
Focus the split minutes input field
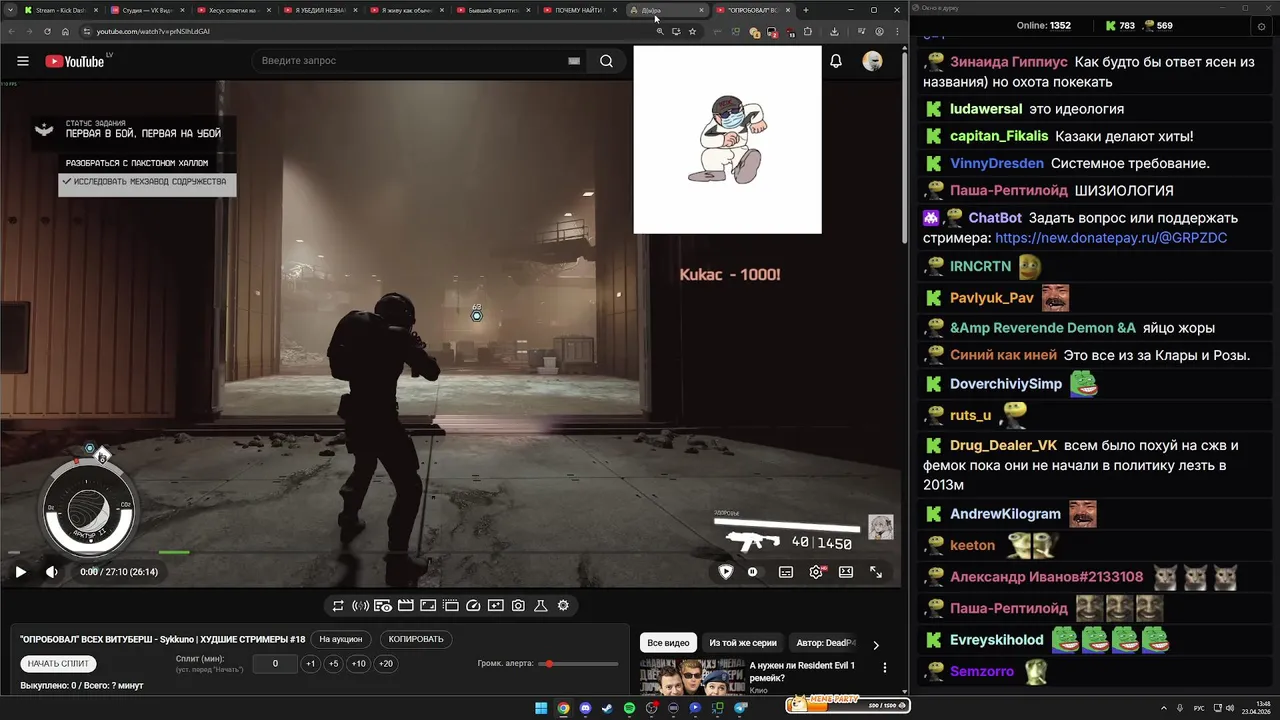275,664
